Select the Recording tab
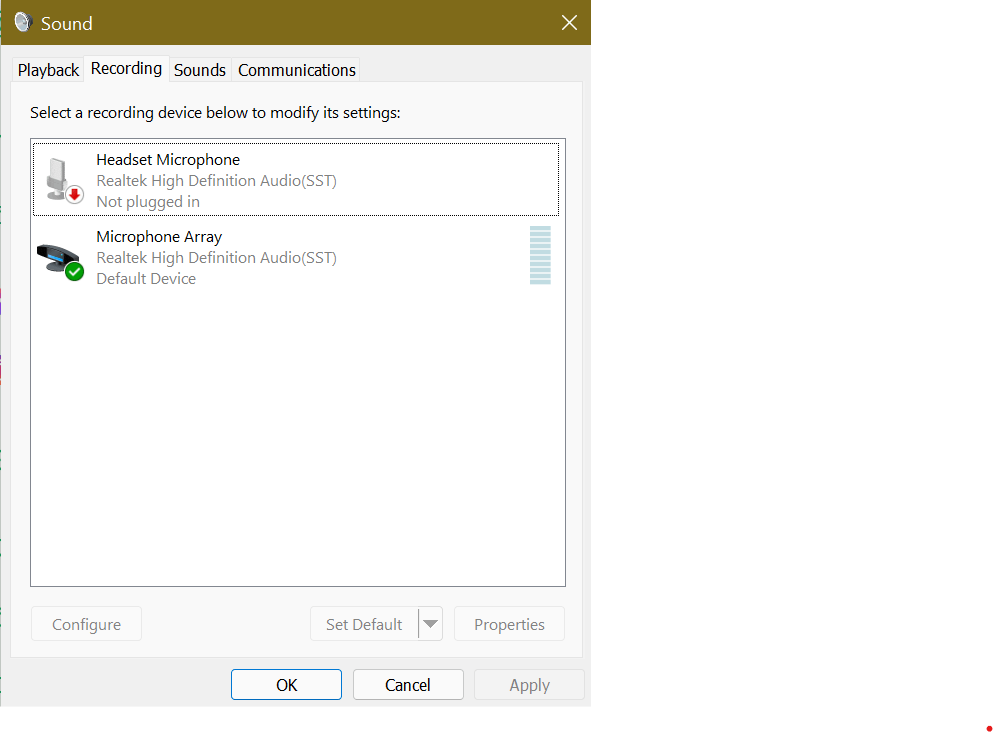The width and height of the screenshot is (994, 733). 126,68
